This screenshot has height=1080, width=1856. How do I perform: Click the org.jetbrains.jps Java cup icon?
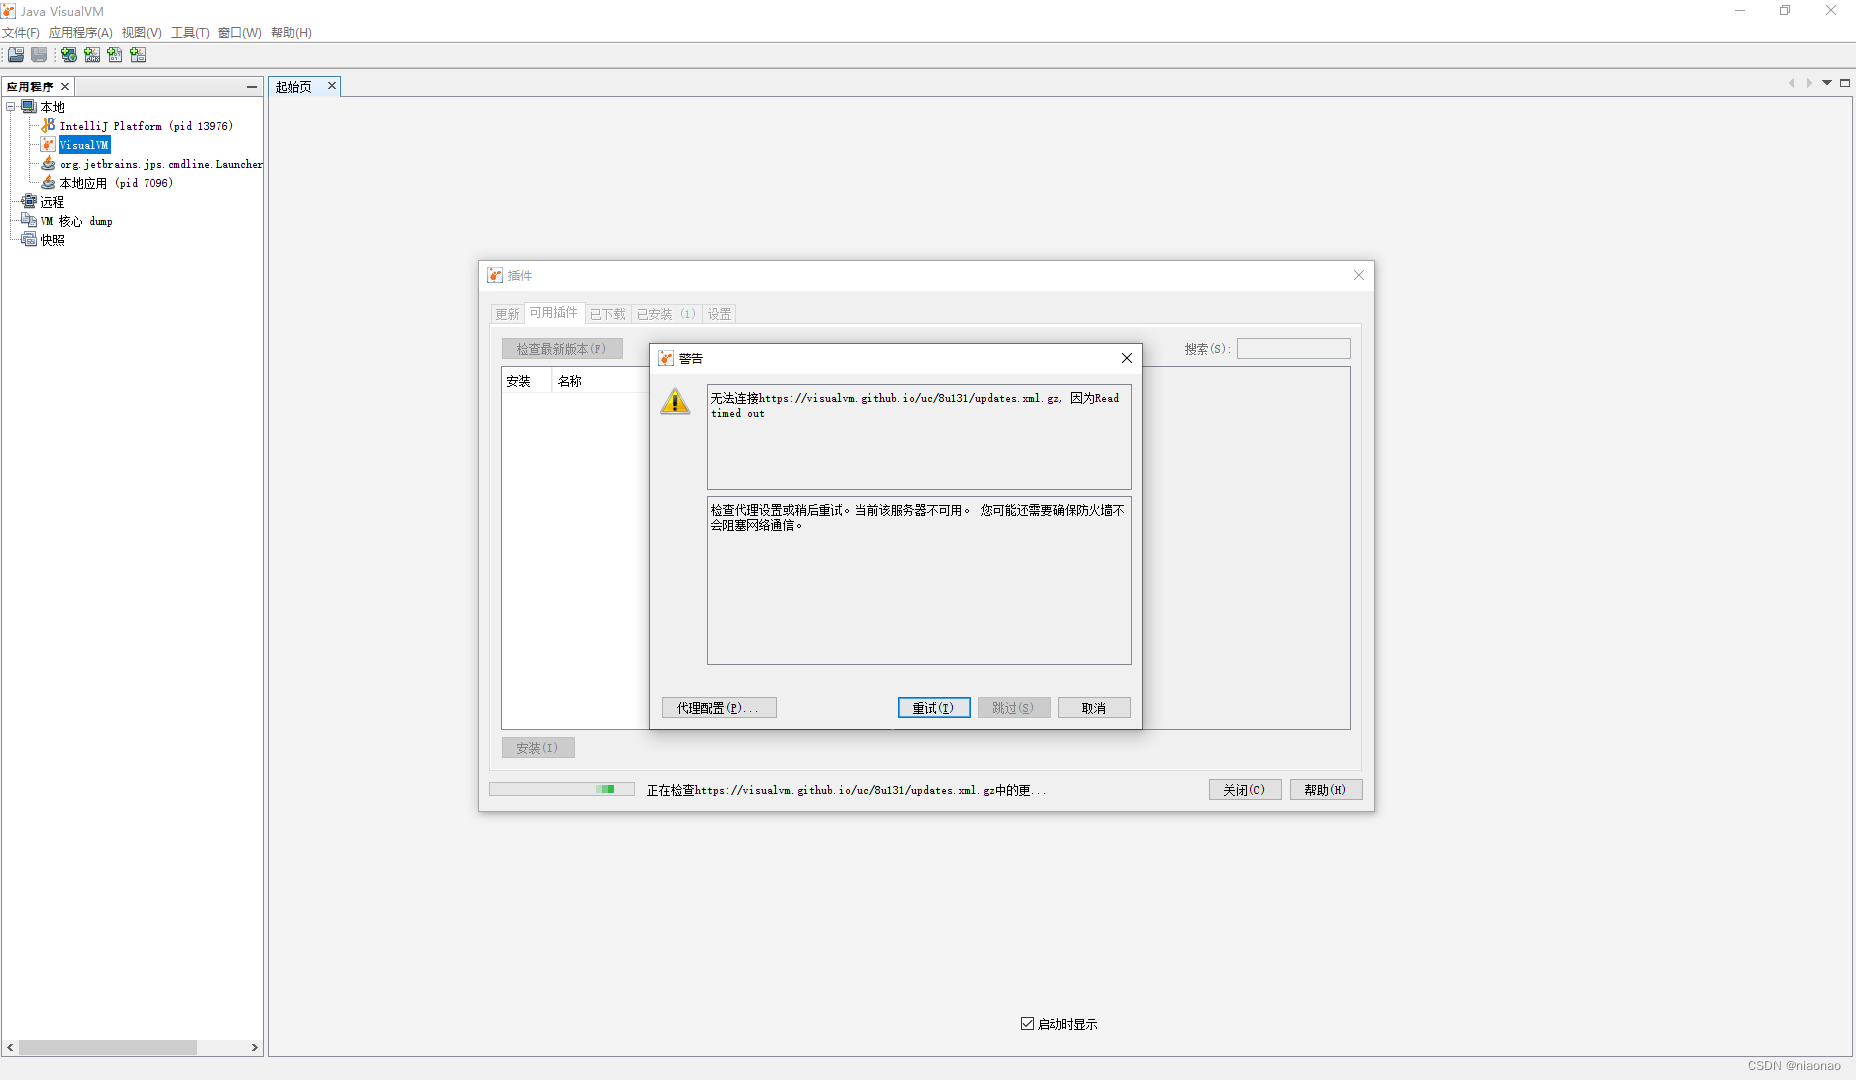pyautogui.click(x=48, y=163)
